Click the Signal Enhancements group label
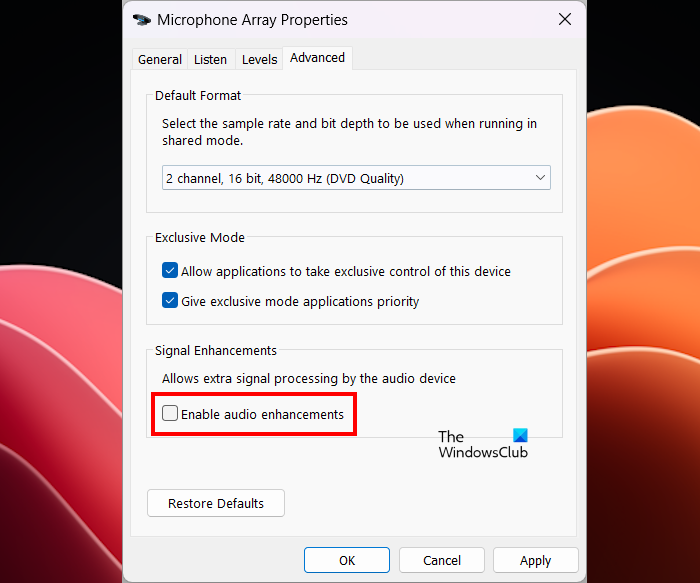Viewport: 700px width, 583px height. 216,350
